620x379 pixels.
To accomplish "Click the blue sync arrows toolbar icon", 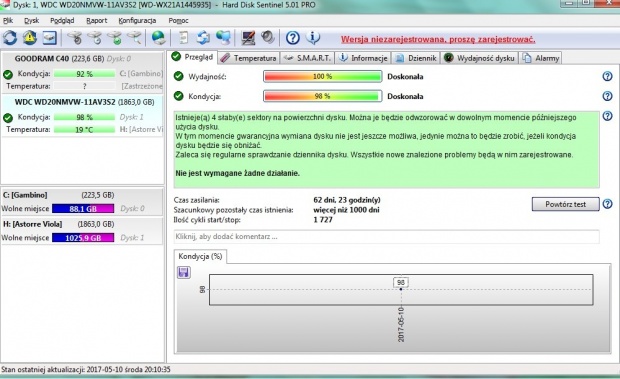I will [204, 38].
